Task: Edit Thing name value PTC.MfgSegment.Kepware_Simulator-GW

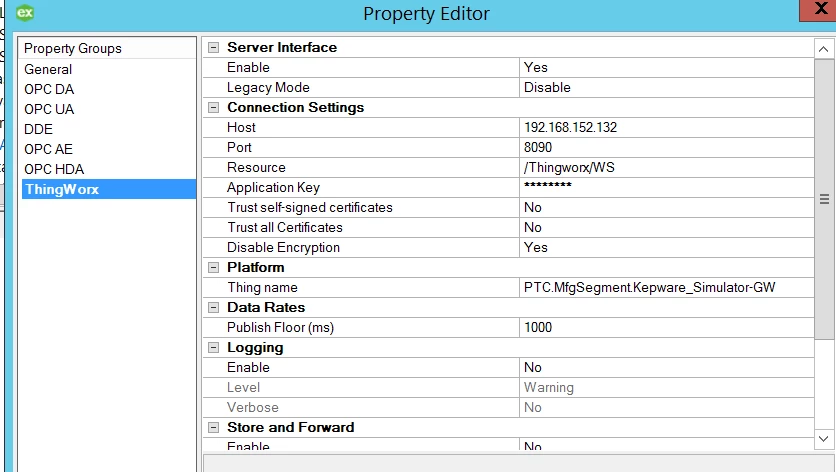Action: point(666,287)
